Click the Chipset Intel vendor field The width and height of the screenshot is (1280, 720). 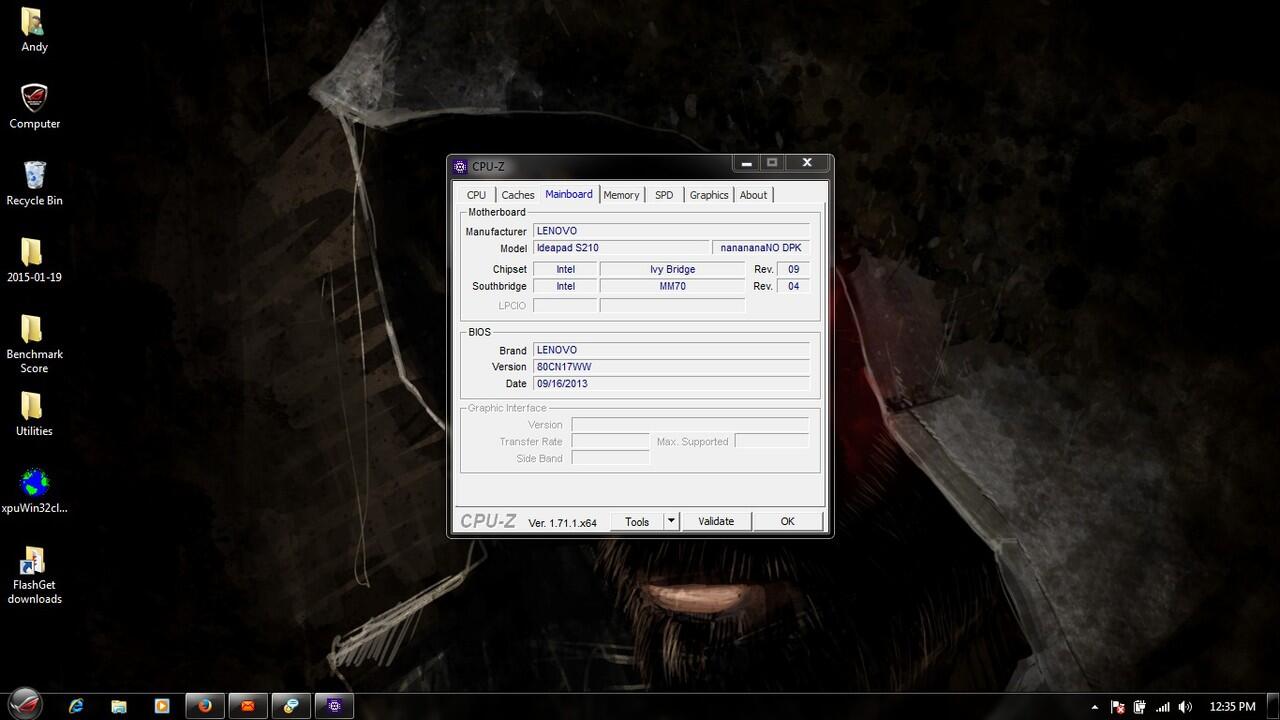tap(565, 269)
